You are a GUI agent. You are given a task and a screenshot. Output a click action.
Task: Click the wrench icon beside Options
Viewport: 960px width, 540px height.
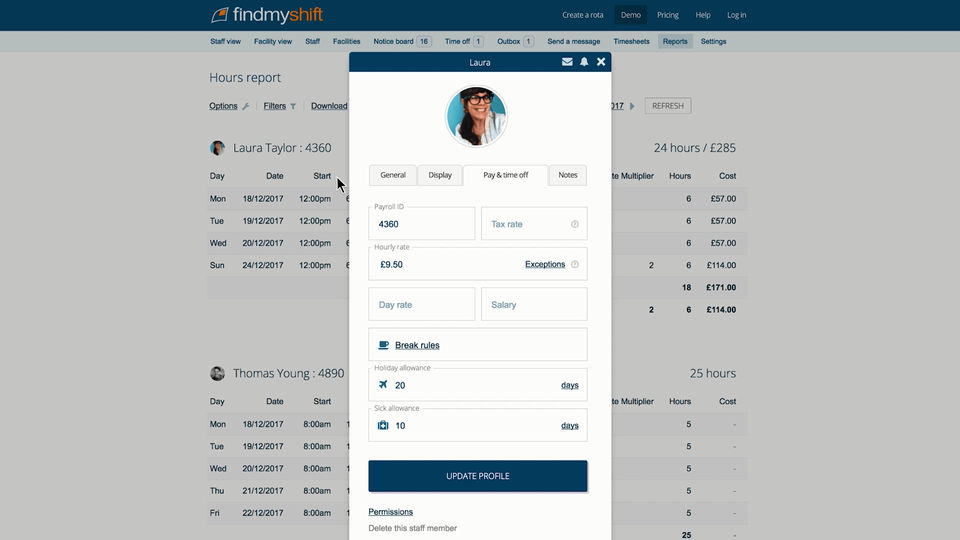[x=246, y=107]
